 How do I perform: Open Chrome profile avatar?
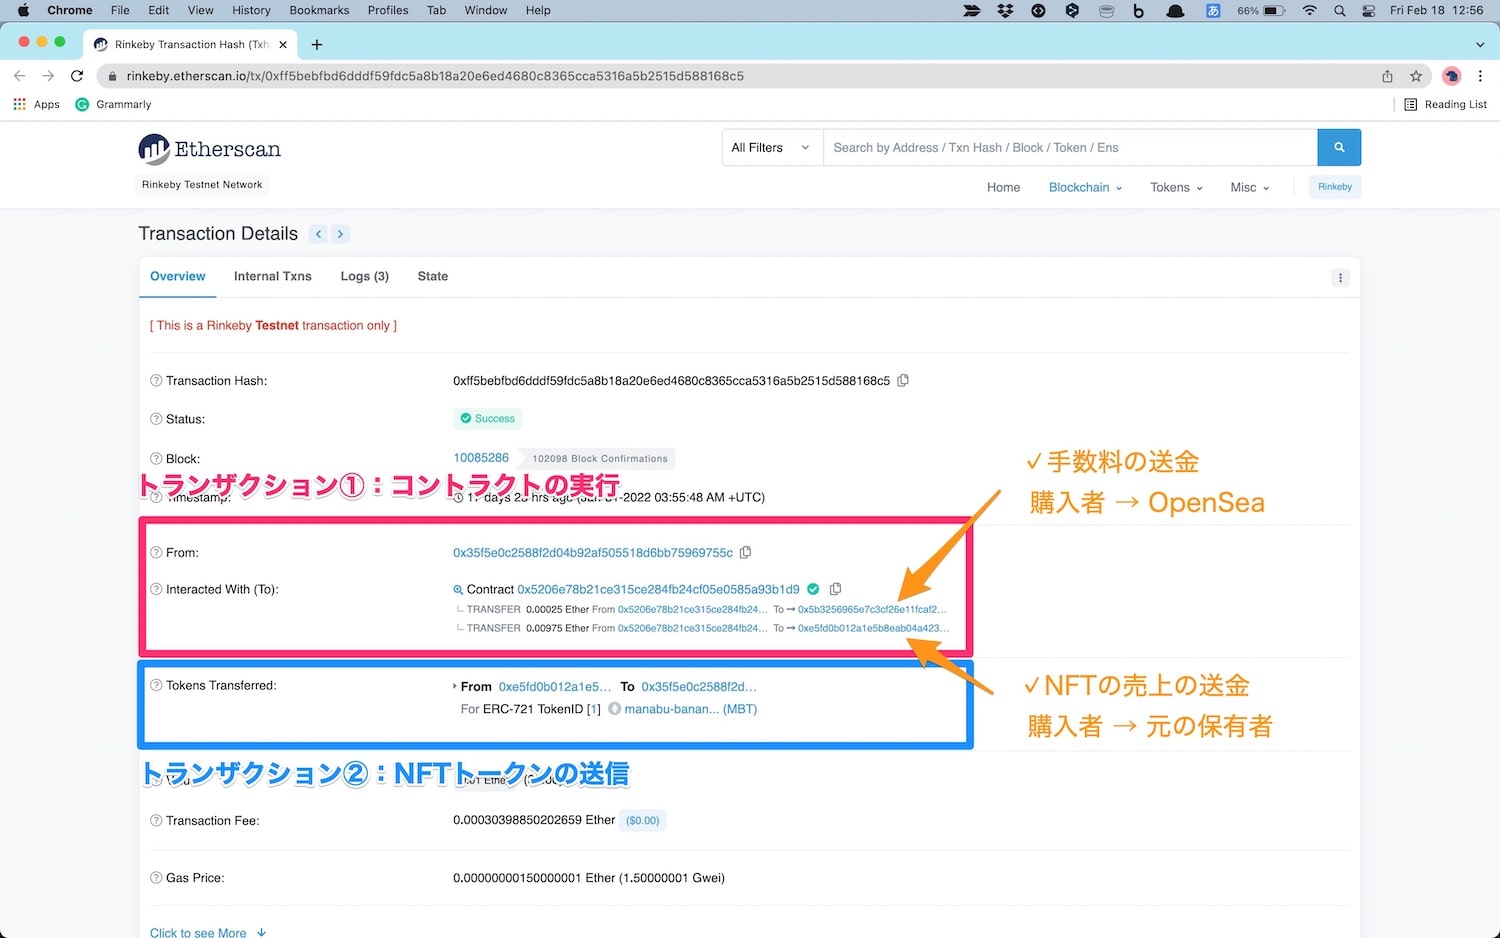1452,76
